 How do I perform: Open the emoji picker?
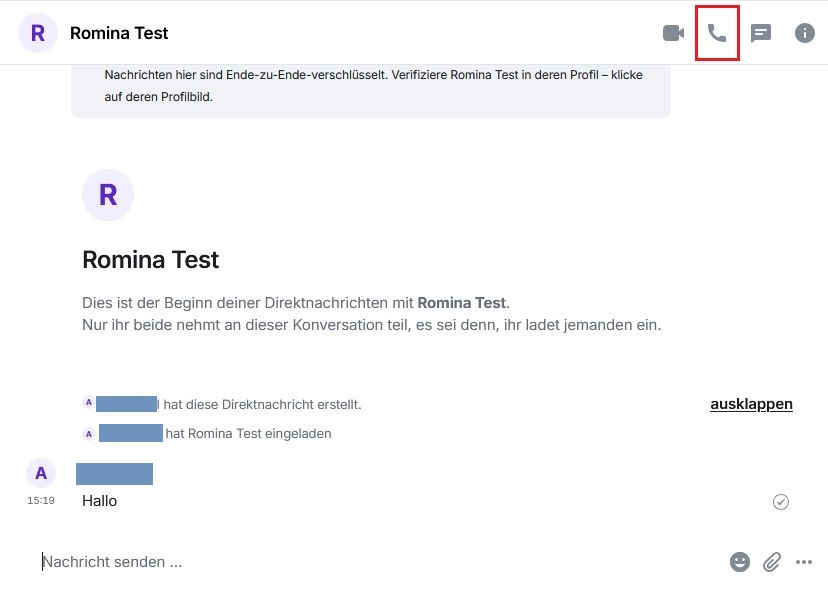point(740,562)
